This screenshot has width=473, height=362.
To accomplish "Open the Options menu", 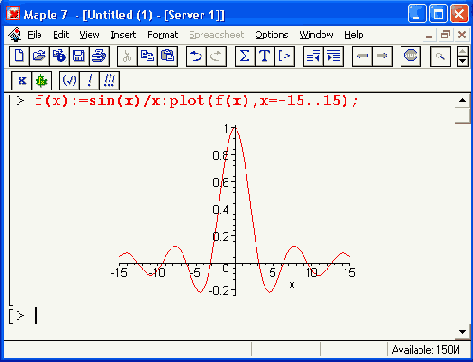I will (272, 35).
